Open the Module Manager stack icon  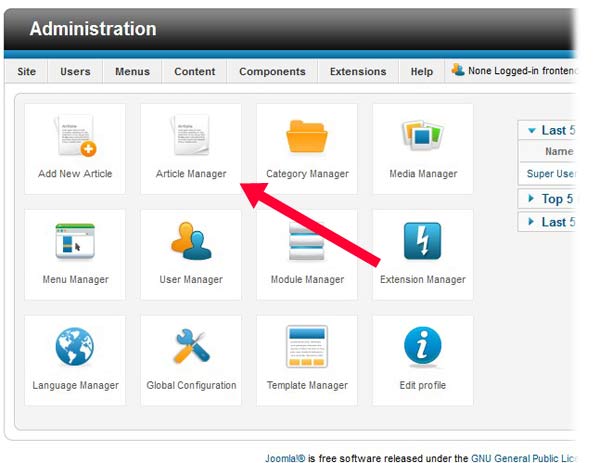tap(307, 241)
